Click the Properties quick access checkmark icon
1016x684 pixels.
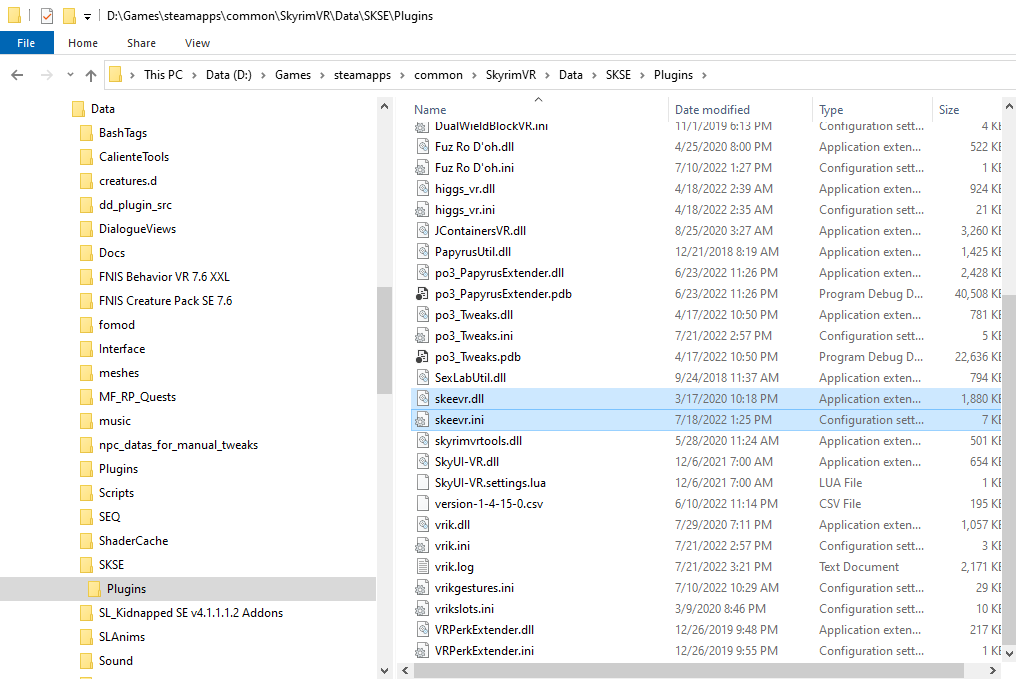click(47, 16)
